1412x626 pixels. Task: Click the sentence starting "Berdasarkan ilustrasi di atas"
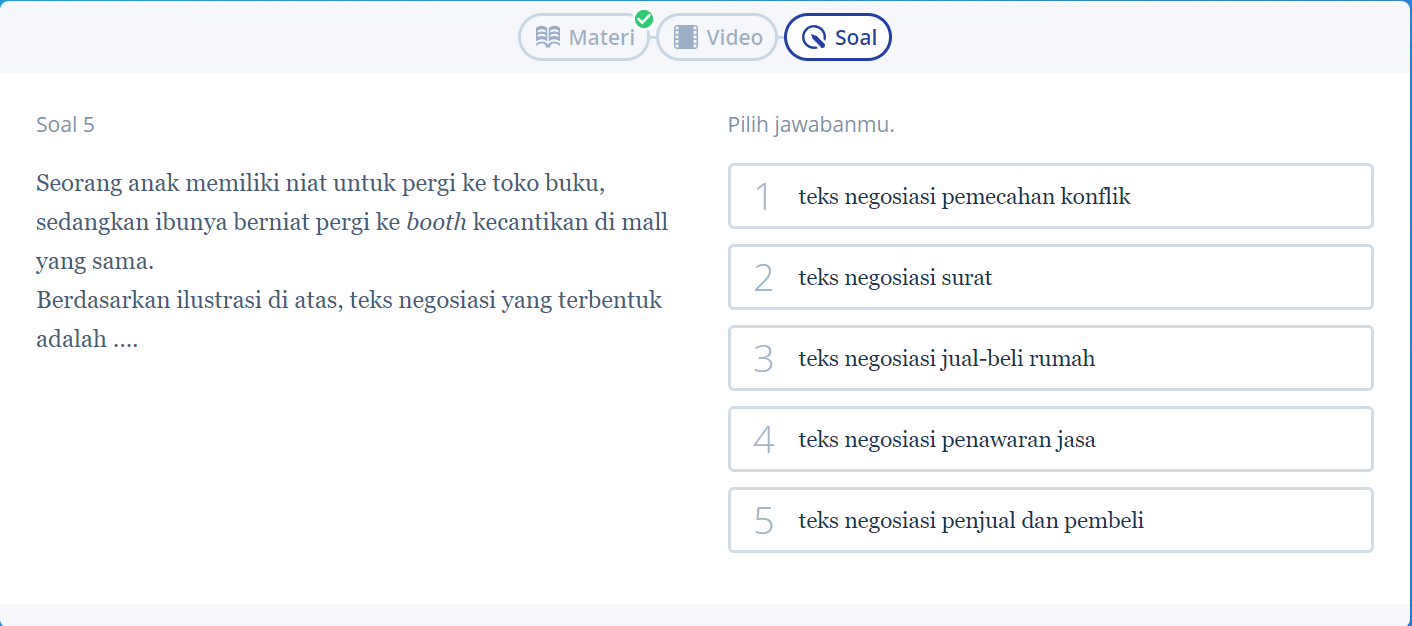(x=348, y=300)
